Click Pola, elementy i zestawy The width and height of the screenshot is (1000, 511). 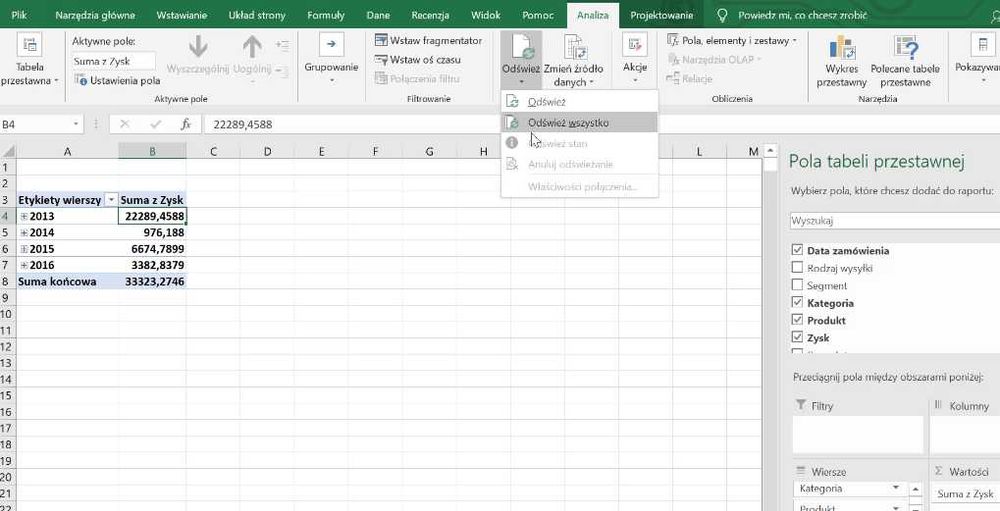732,41
